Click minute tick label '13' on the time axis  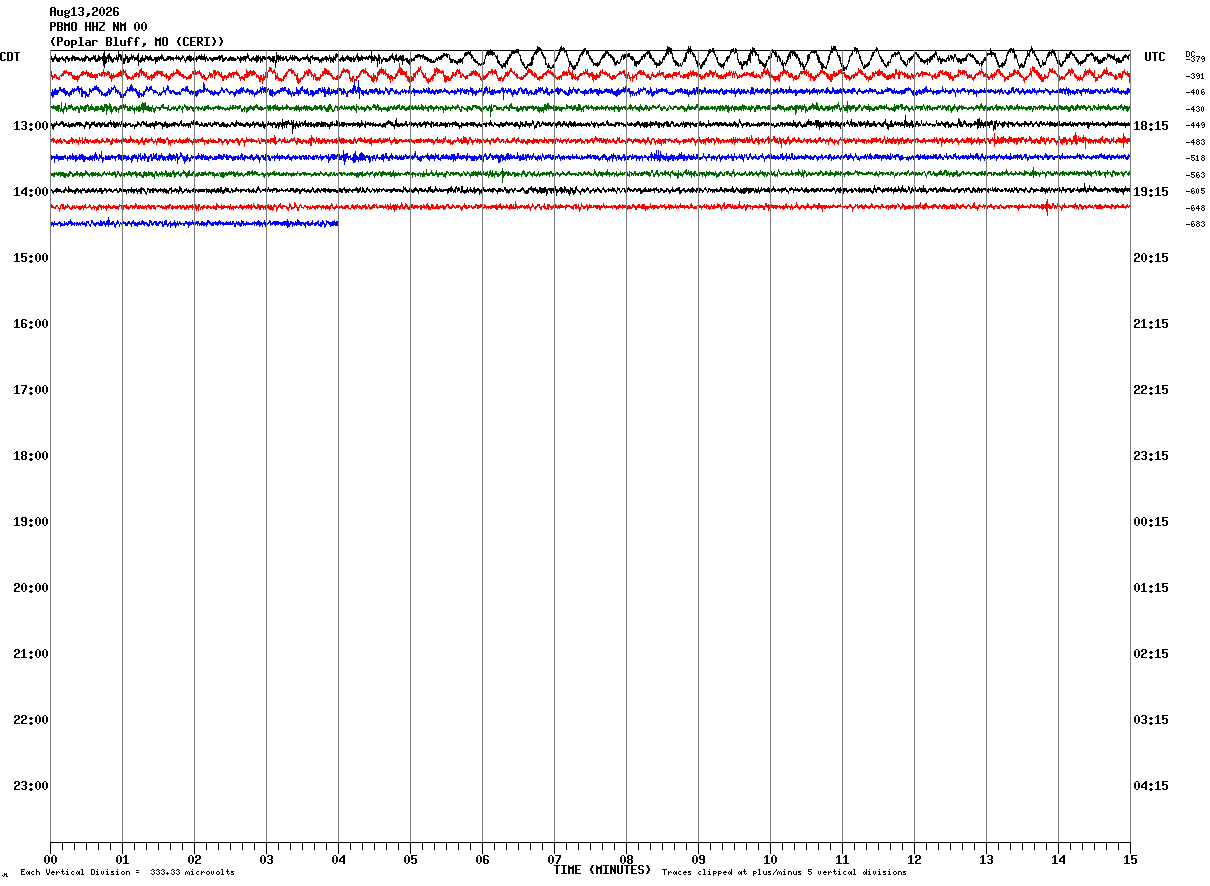click(x=986, y=860)
